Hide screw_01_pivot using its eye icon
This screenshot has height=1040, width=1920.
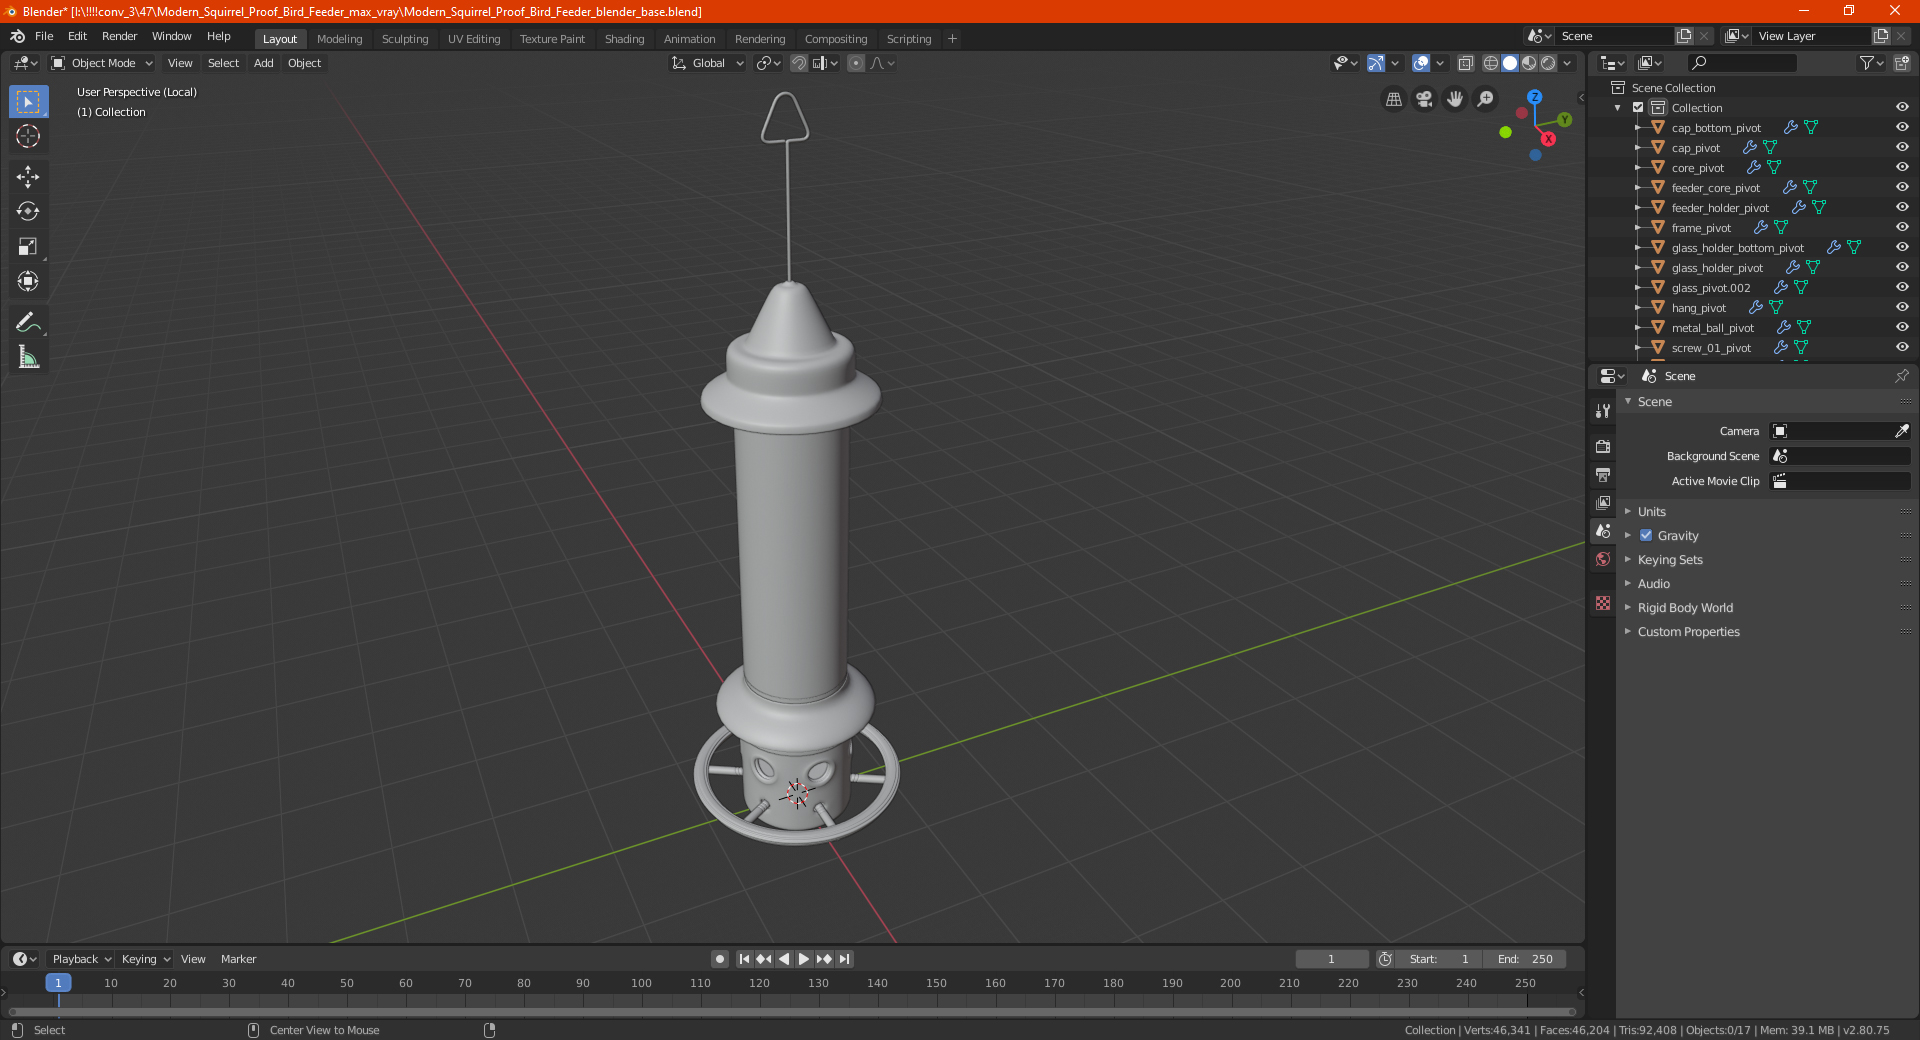(x=1902, y=347)
